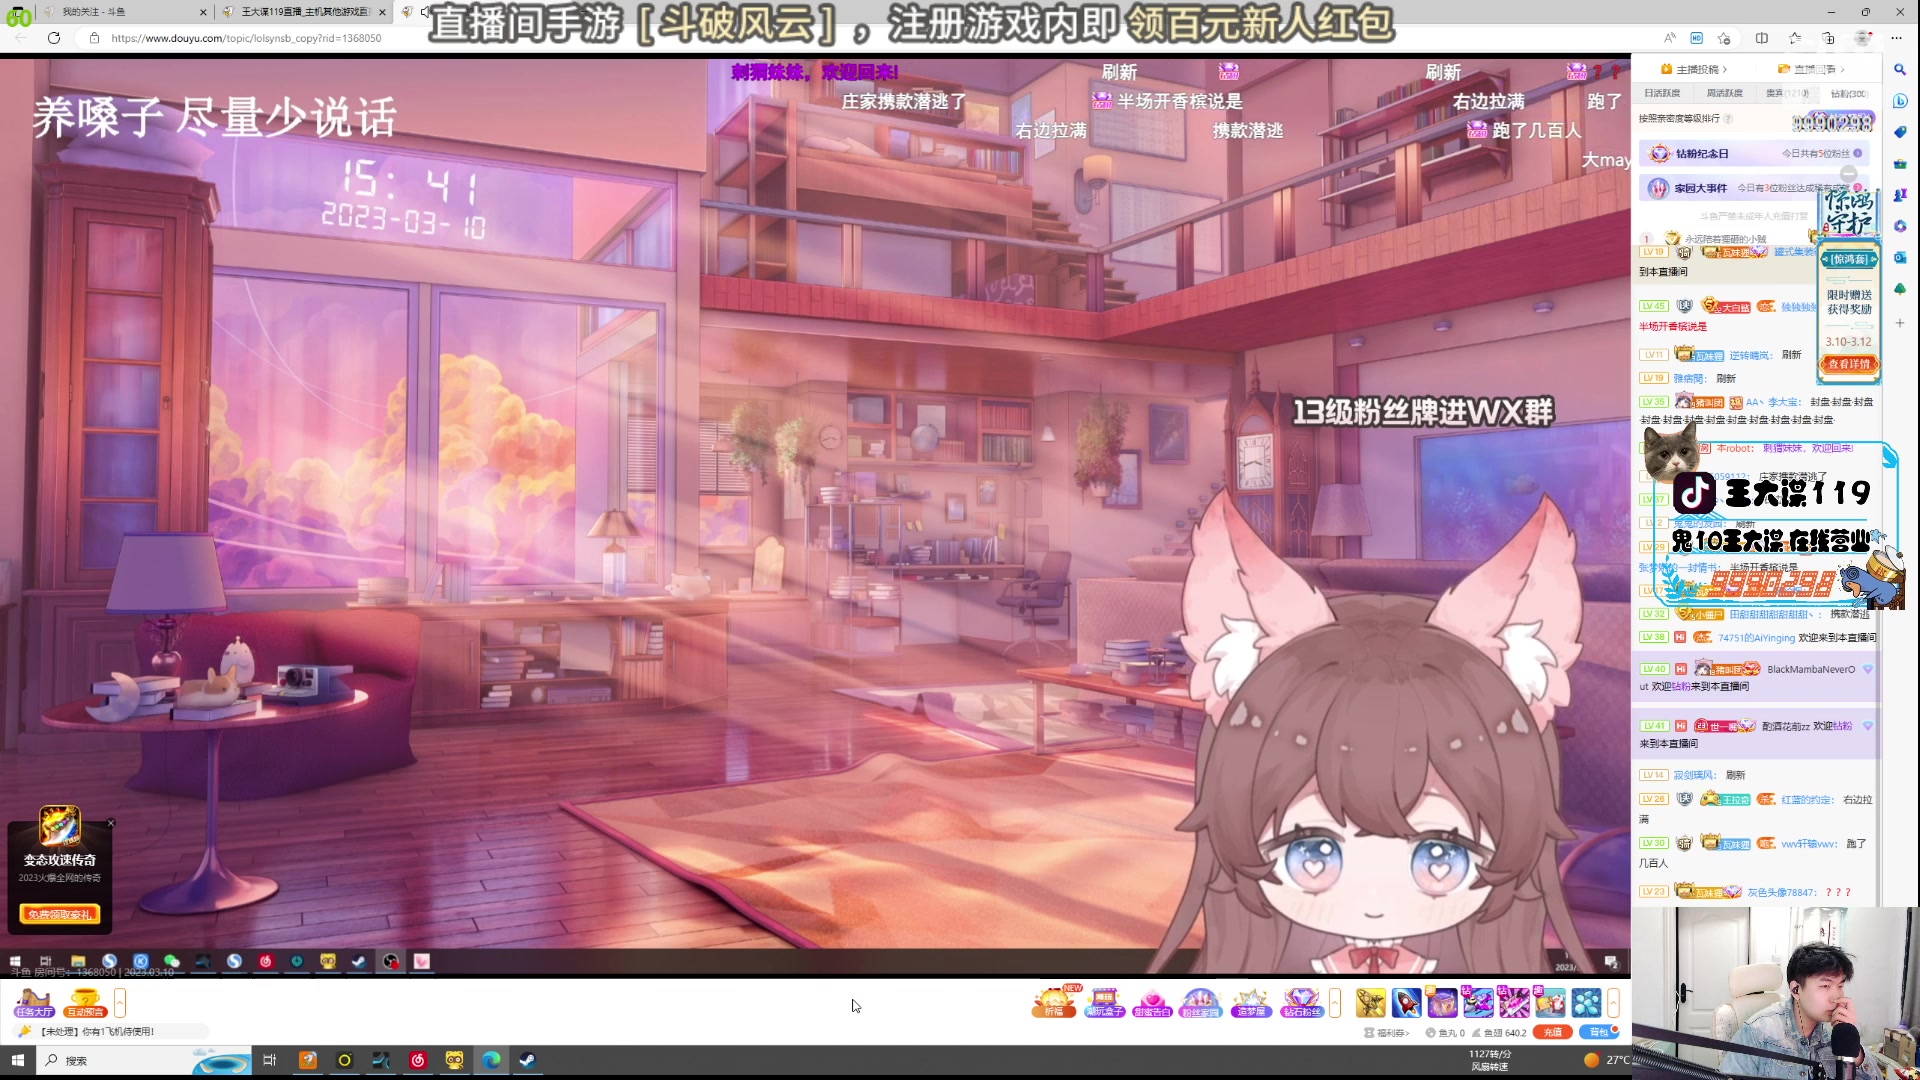Open 直播回看 replay link
The width and height of the screenshot is (1920, 1080).
coord(1811,69)
